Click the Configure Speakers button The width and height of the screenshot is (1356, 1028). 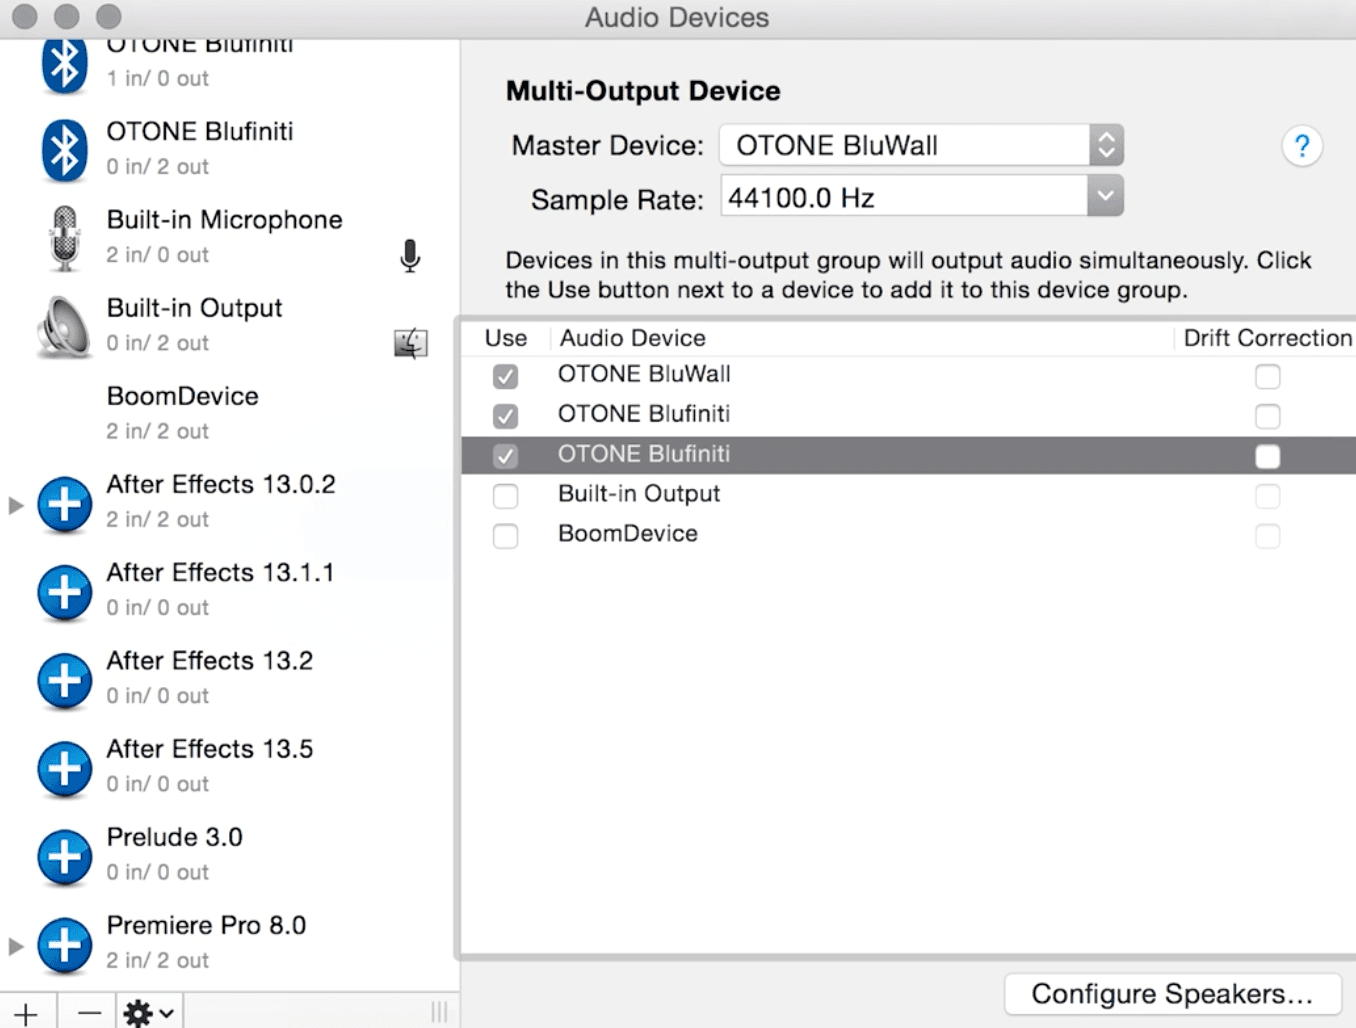[x=1172, y=994]
